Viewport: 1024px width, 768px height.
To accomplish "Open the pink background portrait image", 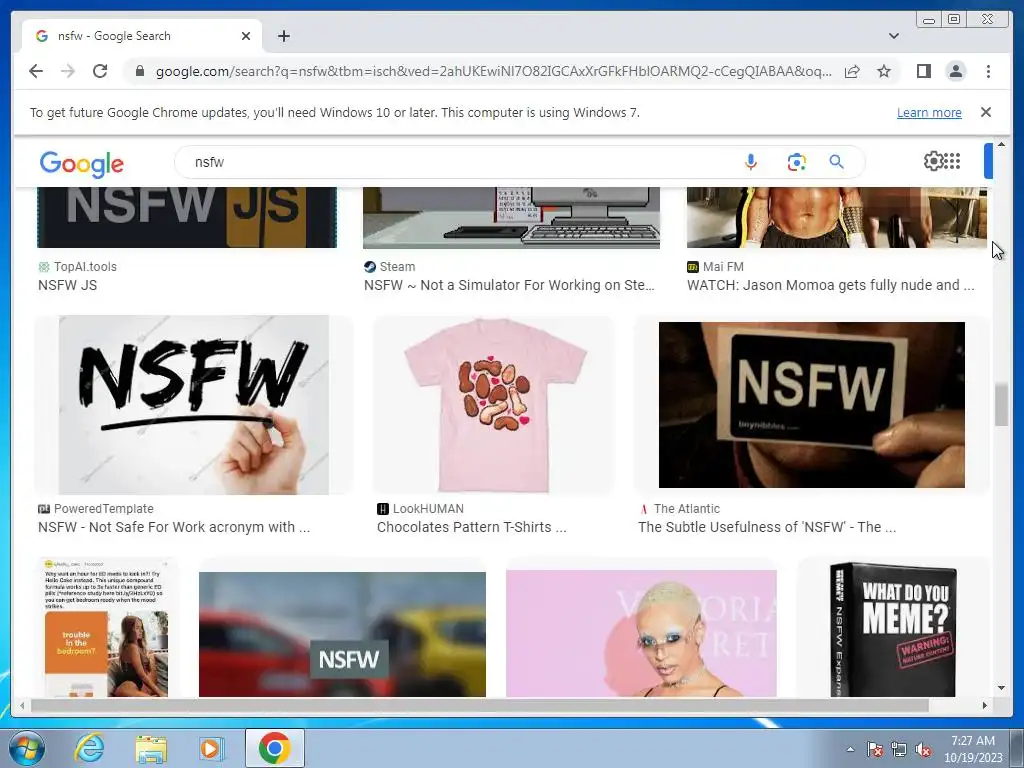I will point(641,633).
